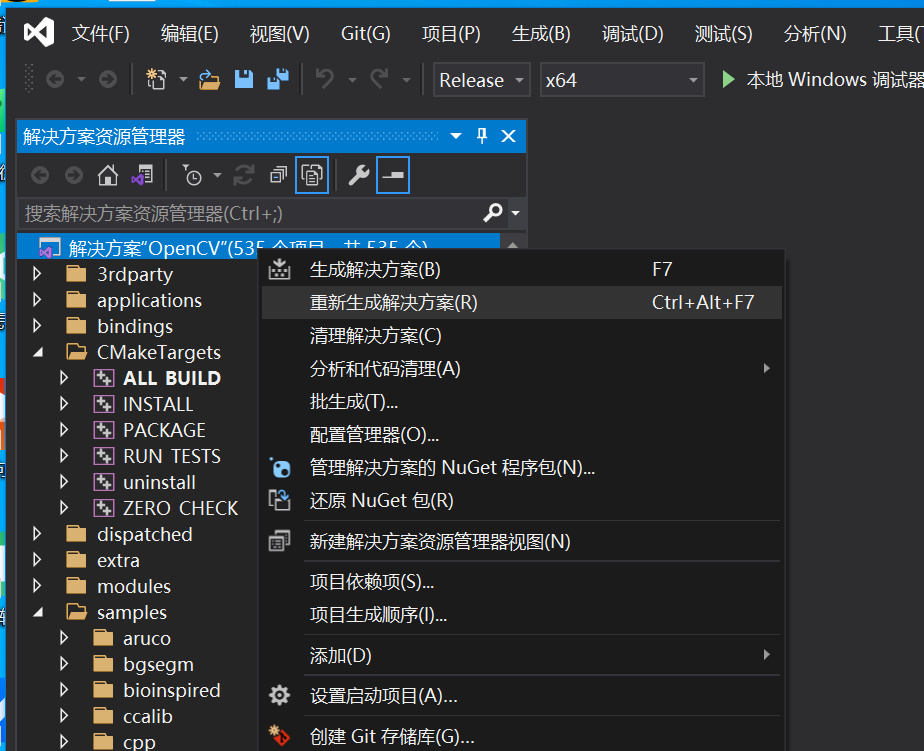Click the Solution Explorer search field
The width and height of the screenshot is (924, 751).
point(250,213)
